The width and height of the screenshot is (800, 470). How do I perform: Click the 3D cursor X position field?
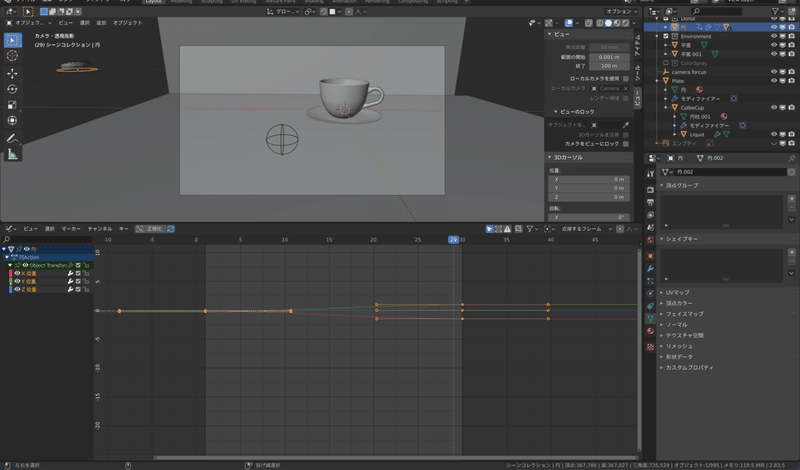(x=588, y=179)
